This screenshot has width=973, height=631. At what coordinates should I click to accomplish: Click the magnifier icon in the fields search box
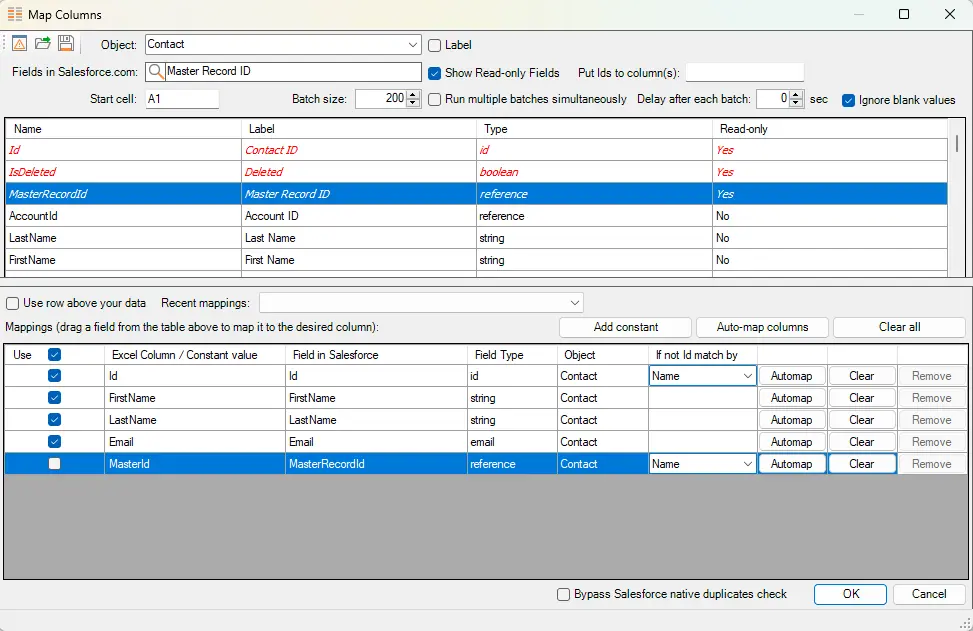[156, 72]
